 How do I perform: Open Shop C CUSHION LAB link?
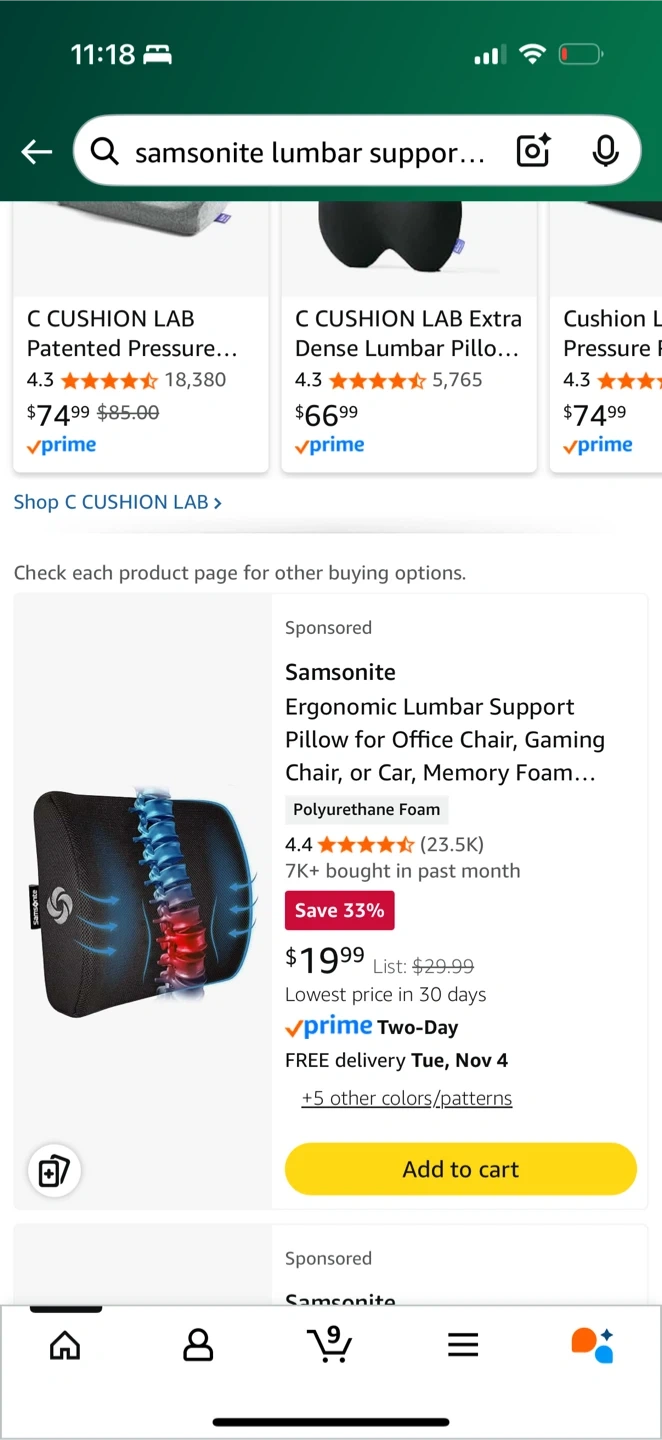[117, 502]
